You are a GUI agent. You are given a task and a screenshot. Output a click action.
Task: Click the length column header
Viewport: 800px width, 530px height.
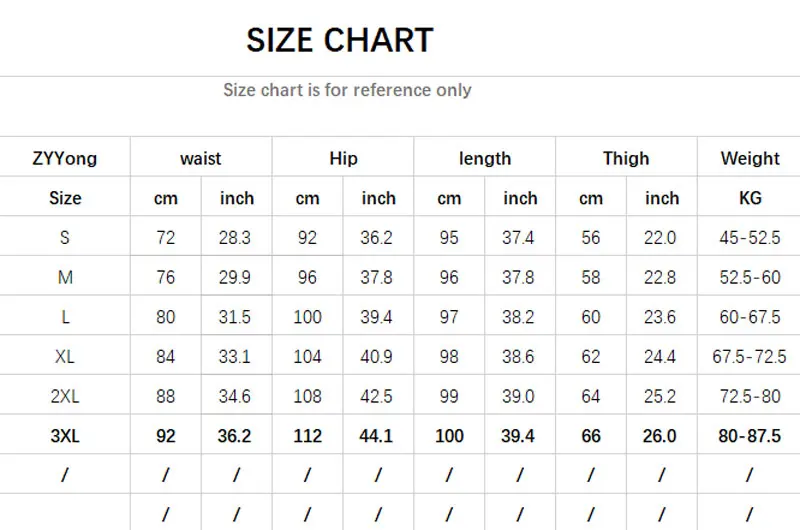(485, 158)
